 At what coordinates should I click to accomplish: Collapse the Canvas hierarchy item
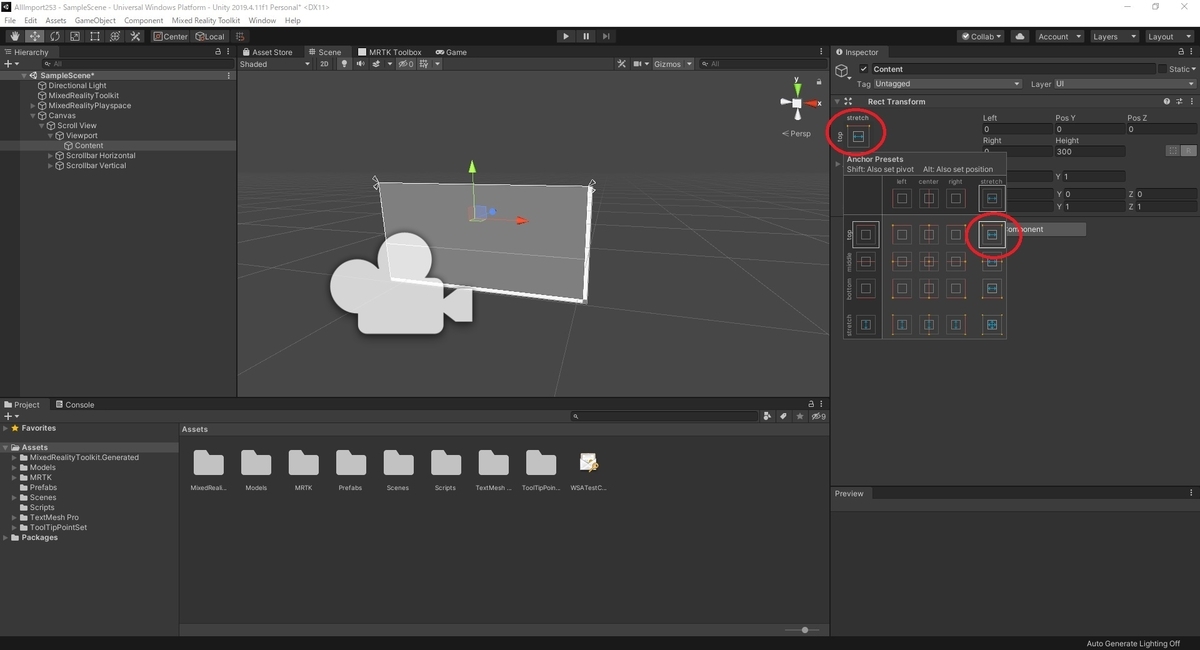(33, 116)
